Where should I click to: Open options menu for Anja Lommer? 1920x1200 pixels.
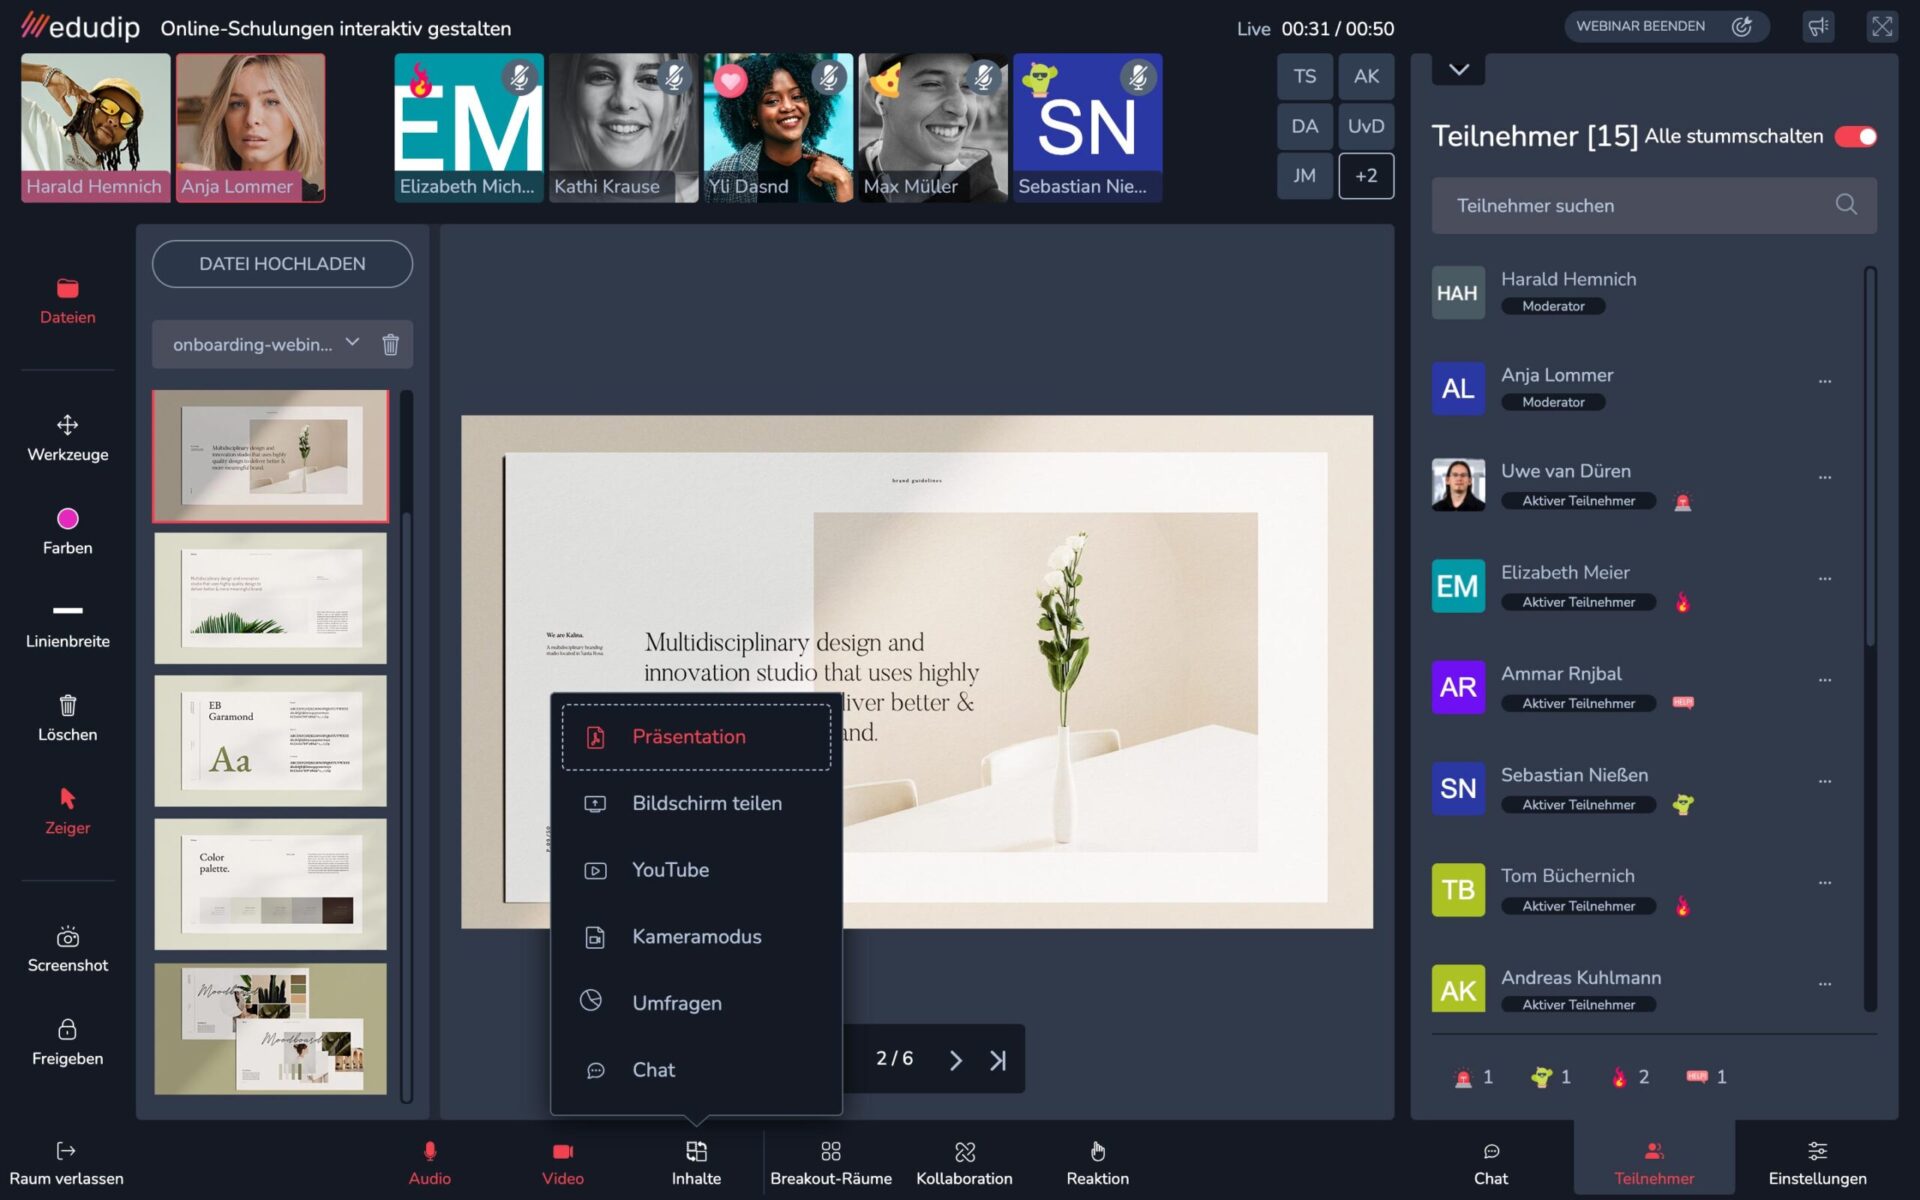coord(1824,381)
